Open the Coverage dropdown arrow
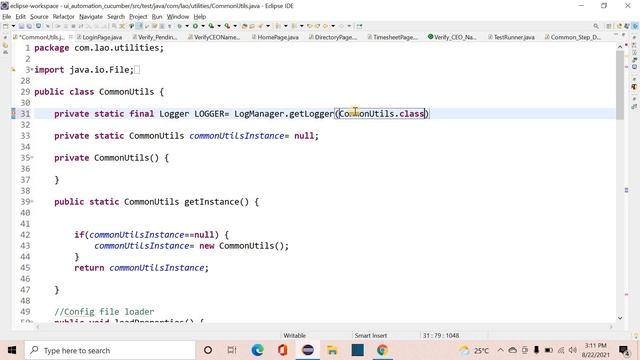640x360 pixels. [x=219, y=26]
